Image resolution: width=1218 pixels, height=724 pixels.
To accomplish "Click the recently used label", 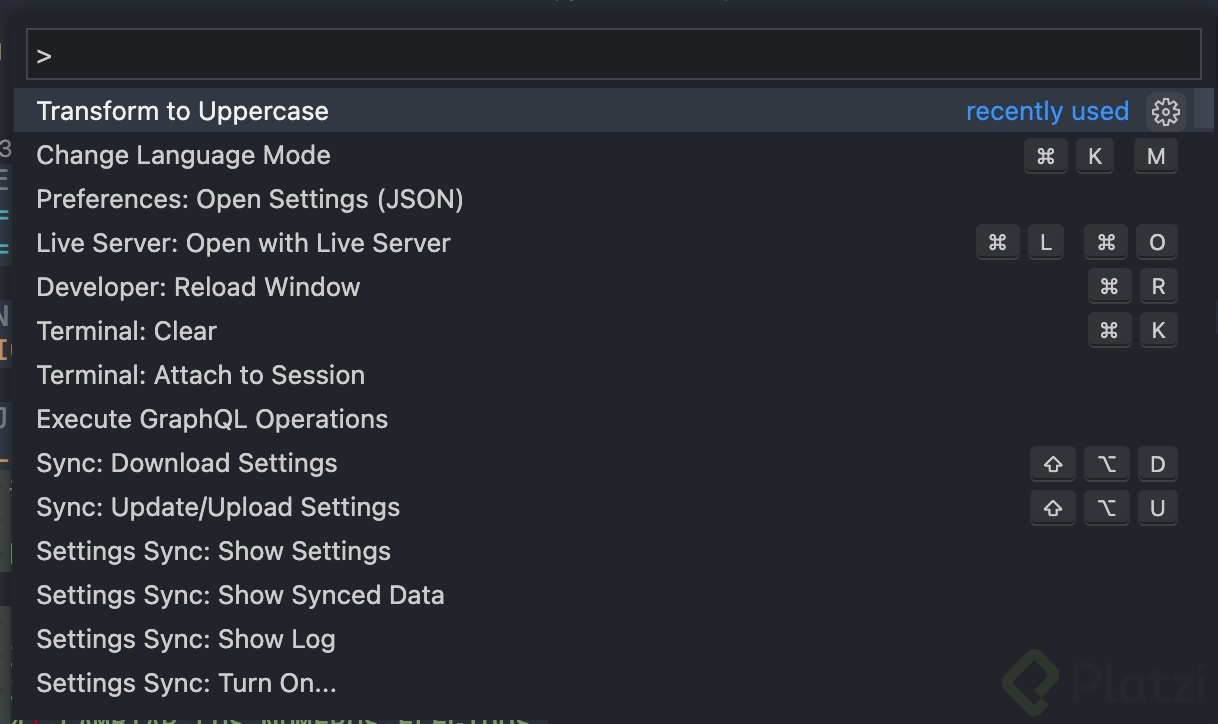I will click(1047, 111).
